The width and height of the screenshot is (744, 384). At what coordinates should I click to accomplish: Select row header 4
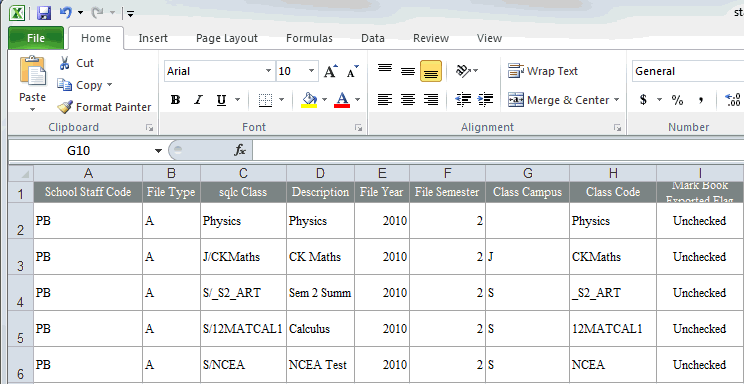[20, 293]
